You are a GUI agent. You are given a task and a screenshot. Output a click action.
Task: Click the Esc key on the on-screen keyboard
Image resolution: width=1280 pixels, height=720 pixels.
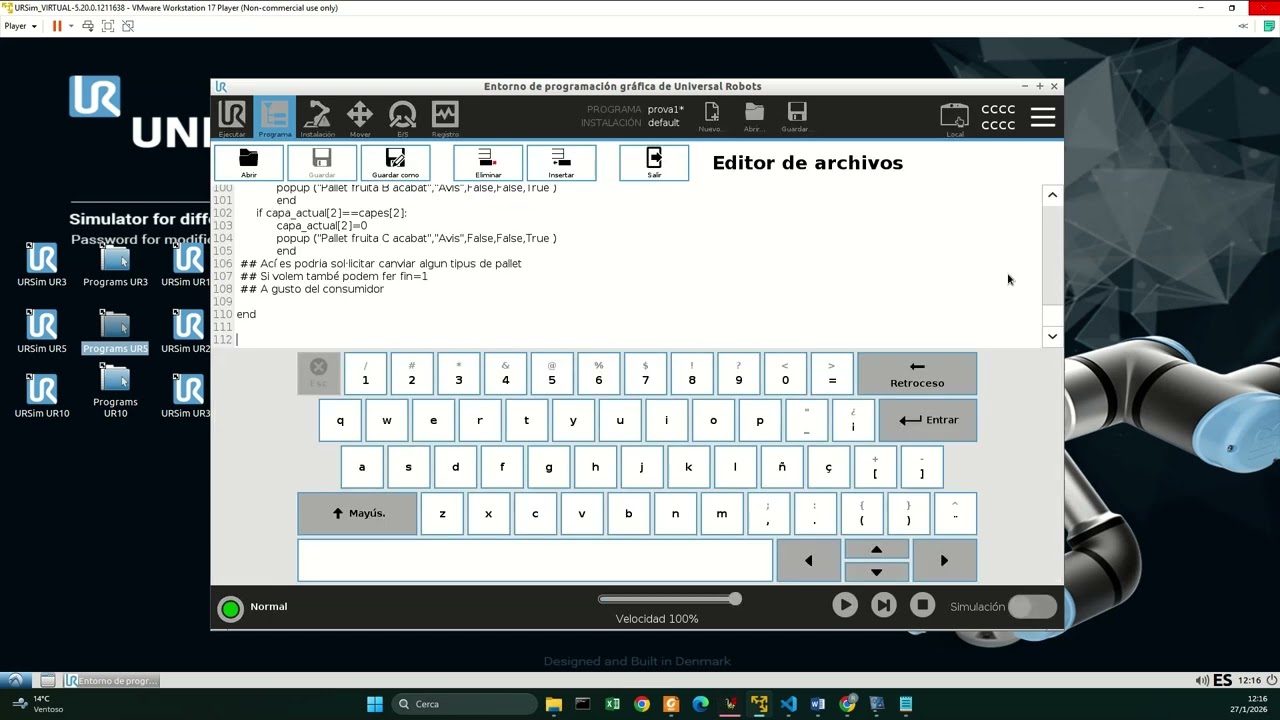click(x=318, y=373)
